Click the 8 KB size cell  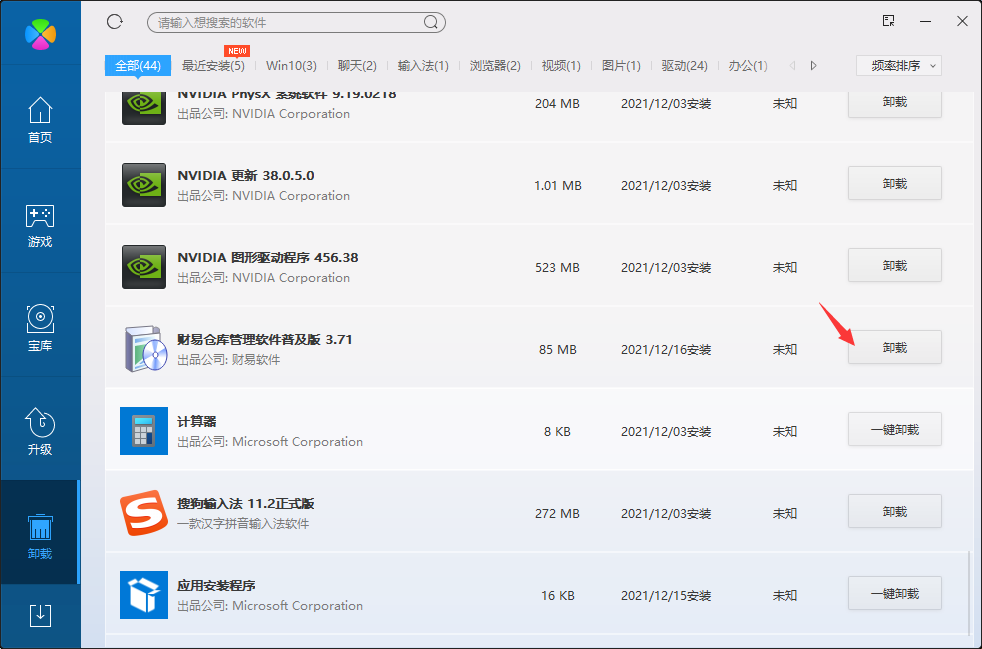(x=557, y=432)
